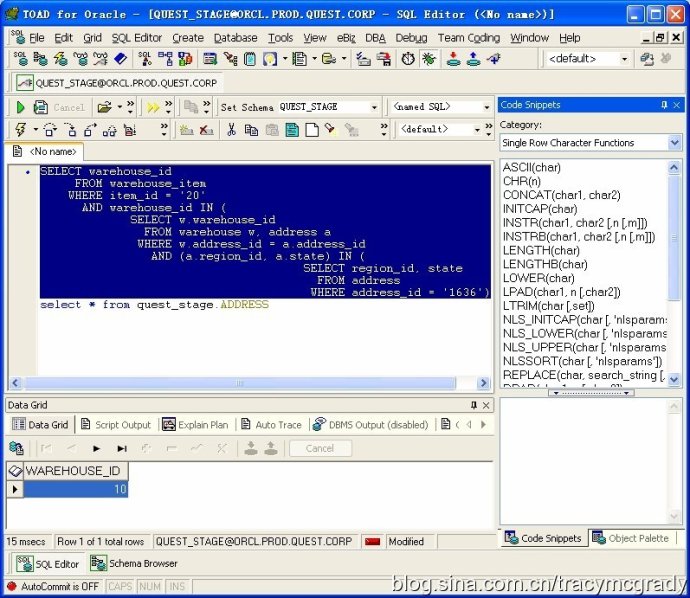Open the DBA menu
Screen dimensions: 690x598
[375, 38]
